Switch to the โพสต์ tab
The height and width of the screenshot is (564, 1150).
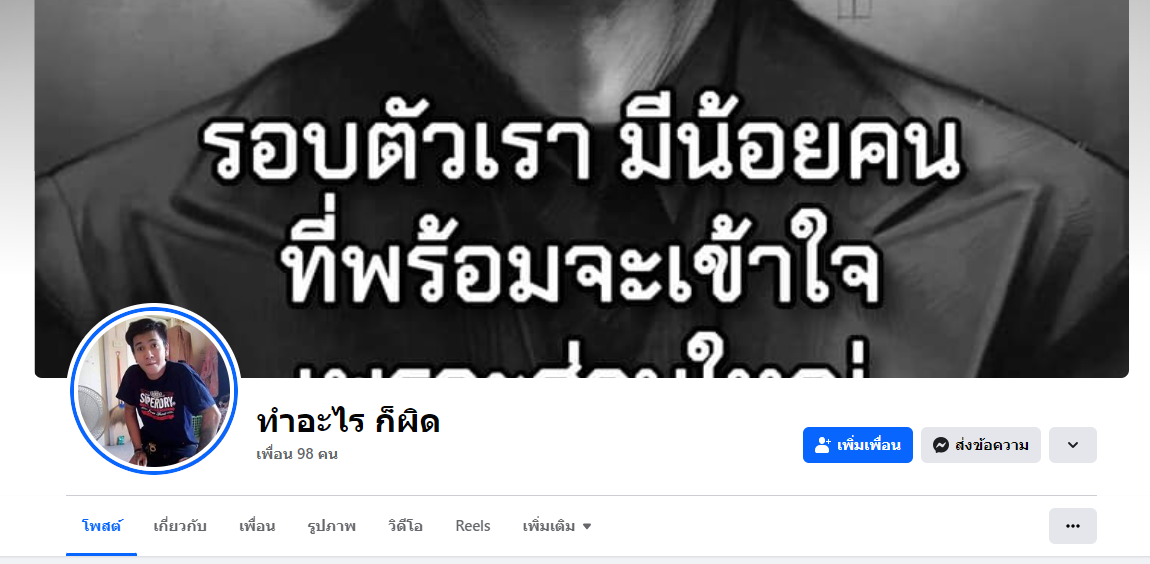click(102, 526)
